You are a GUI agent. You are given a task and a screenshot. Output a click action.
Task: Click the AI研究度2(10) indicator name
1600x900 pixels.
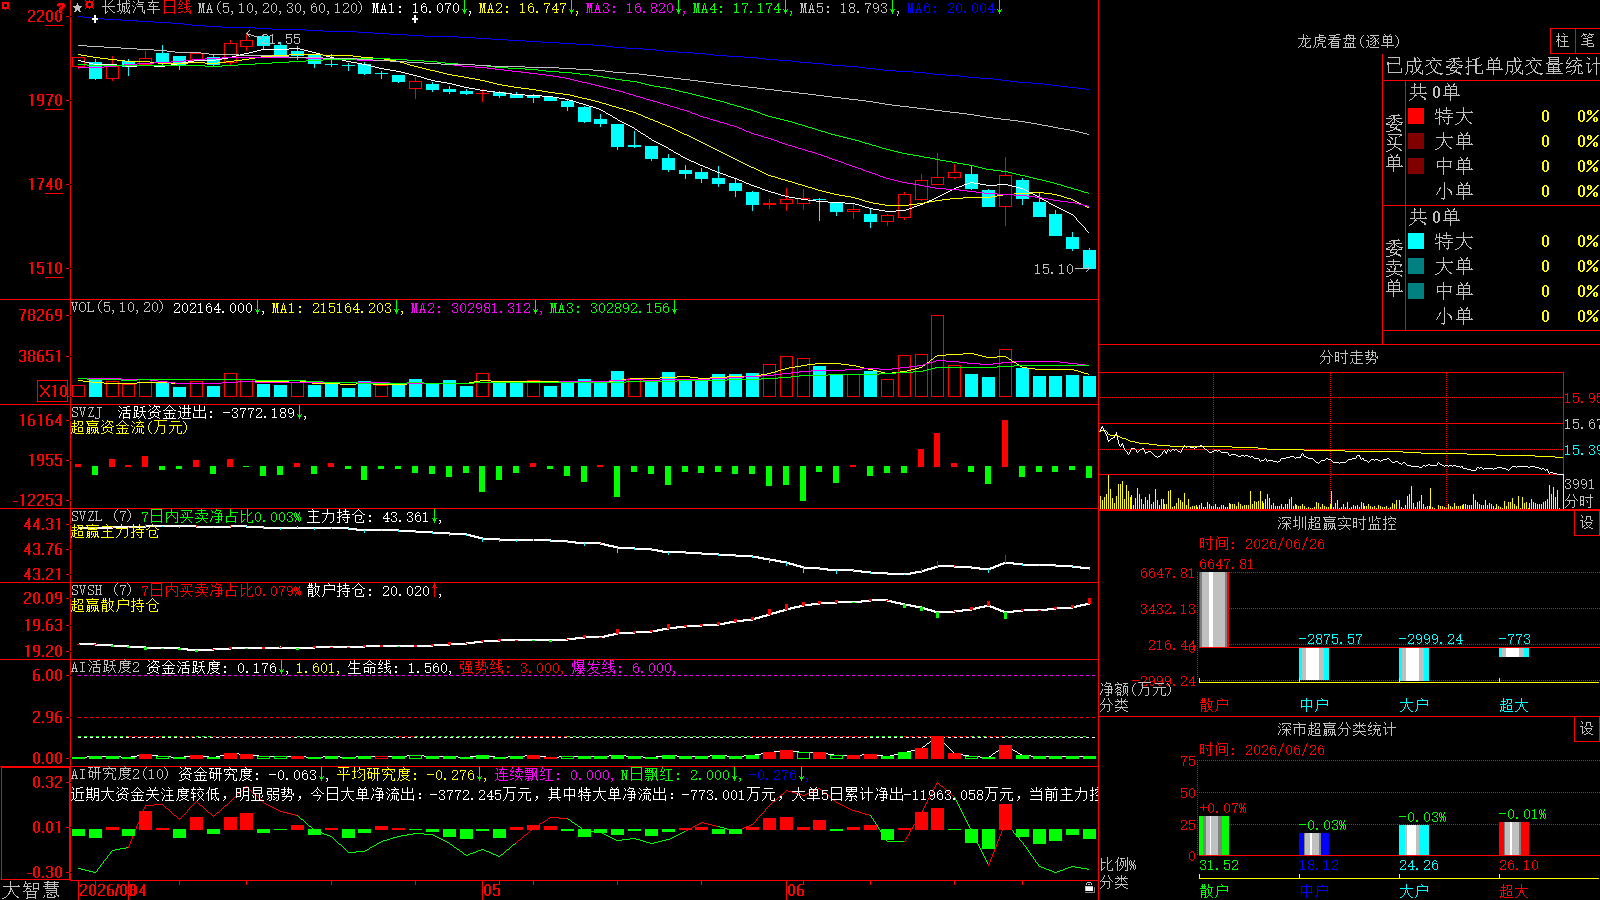(x=120, y=774)
